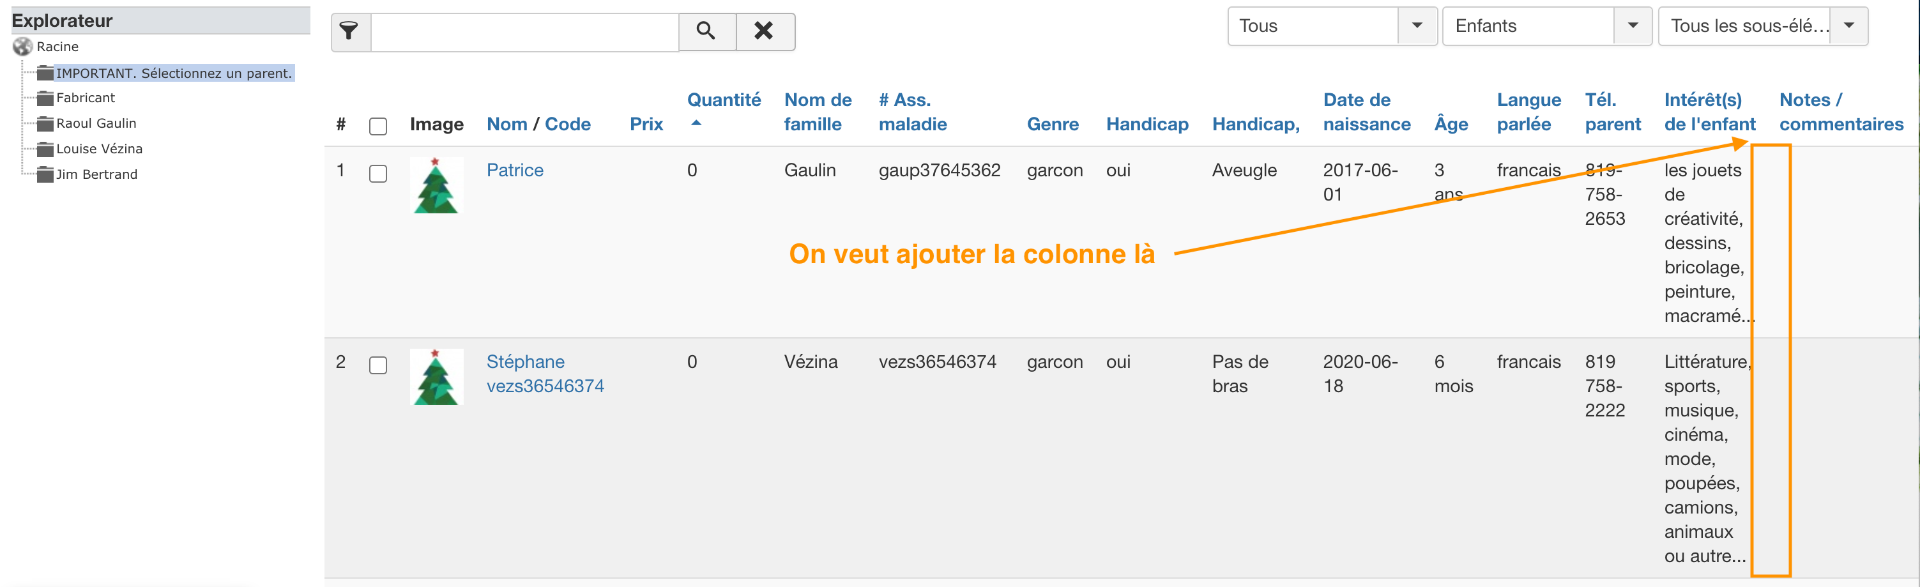1920x587 pixels.
Task: Click the magnifying glass search button
Action: coord(706,31)
